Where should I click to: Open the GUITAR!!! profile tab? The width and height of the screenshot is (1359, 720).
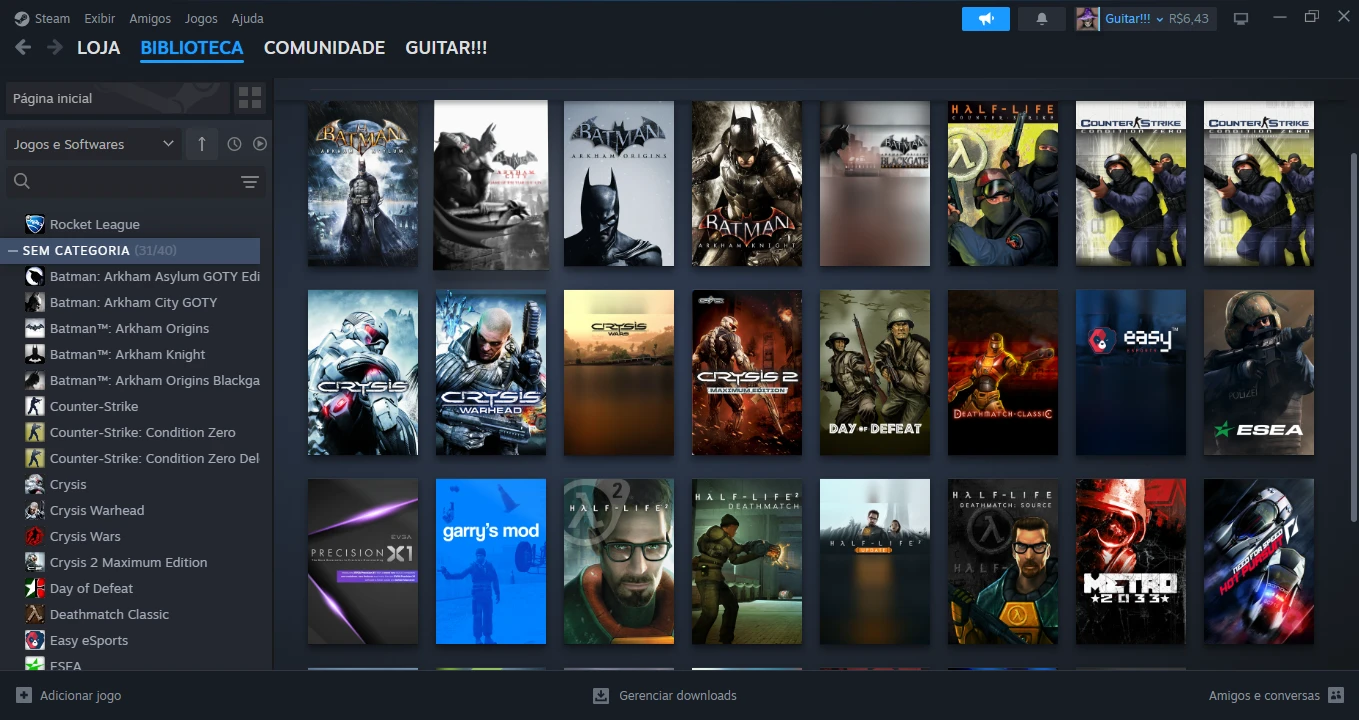[446, 48]
